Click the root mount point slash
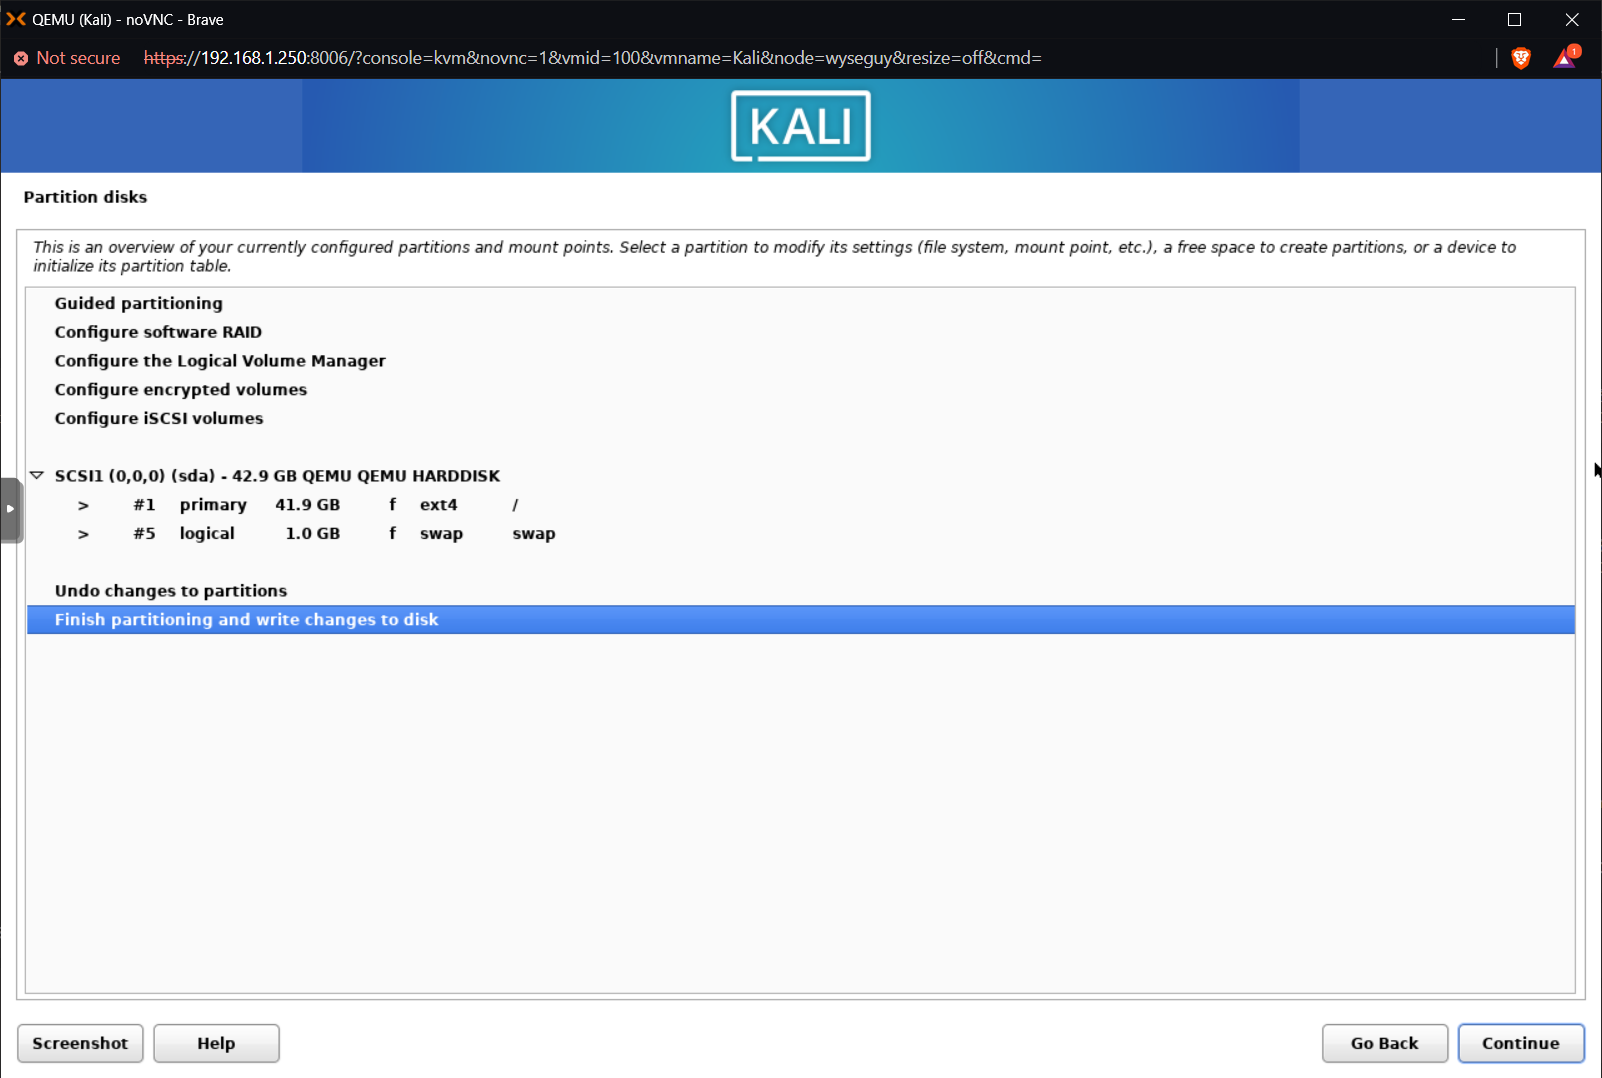1602x1078 pixels. point(515,505)
